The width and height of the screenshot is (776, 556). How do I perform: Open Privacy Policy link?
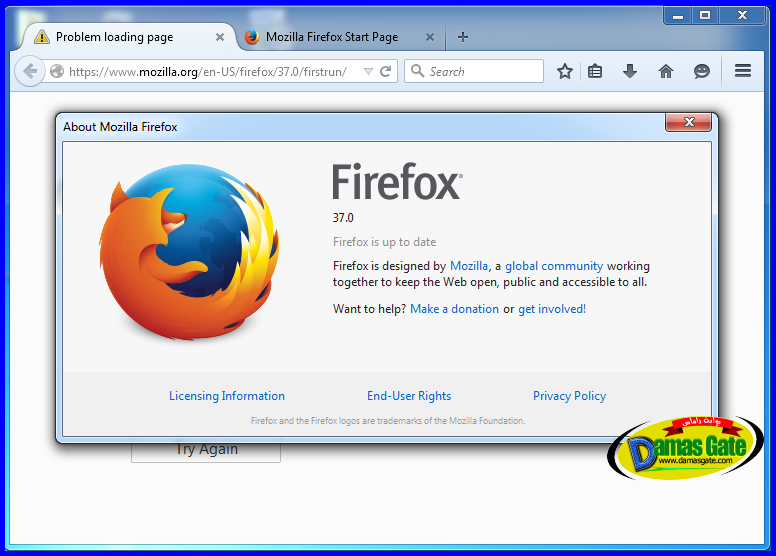pyautogui.click(x=569, y=396)
